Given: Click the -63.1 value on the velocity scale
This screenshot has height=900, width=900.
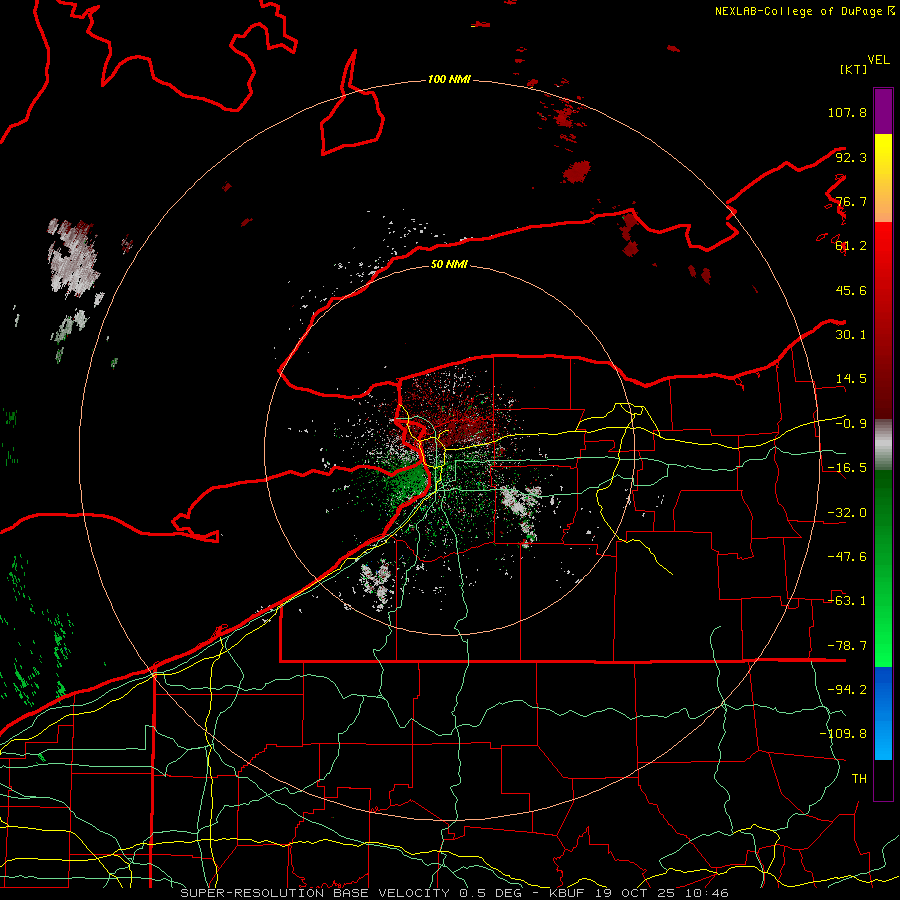Looking at the screenshot, I should tap(847, 601).
